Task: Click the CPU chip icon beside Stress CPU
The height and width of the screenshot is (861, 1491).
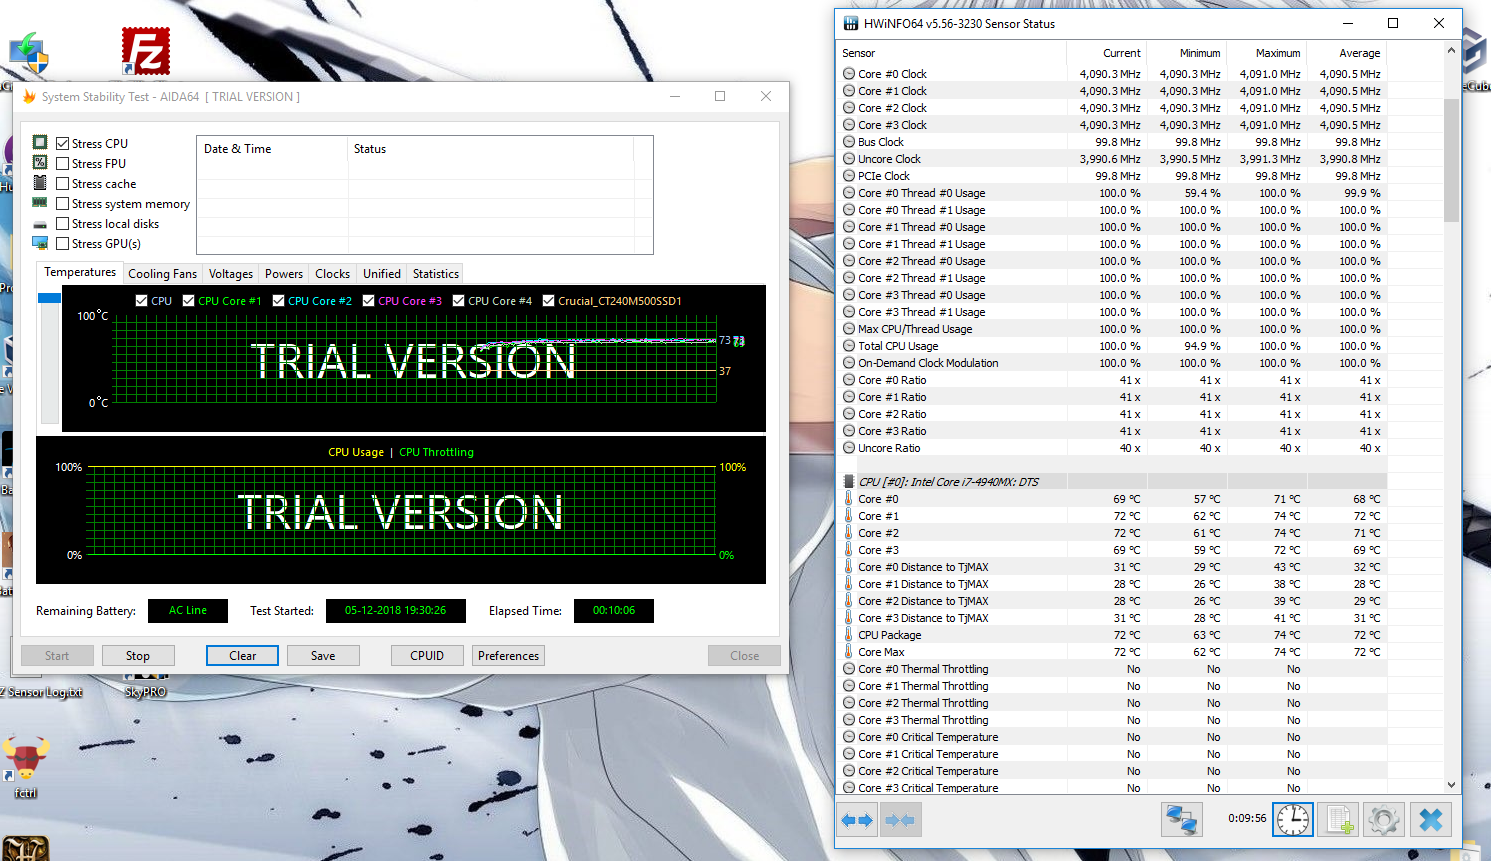Action: click(40, 143)
